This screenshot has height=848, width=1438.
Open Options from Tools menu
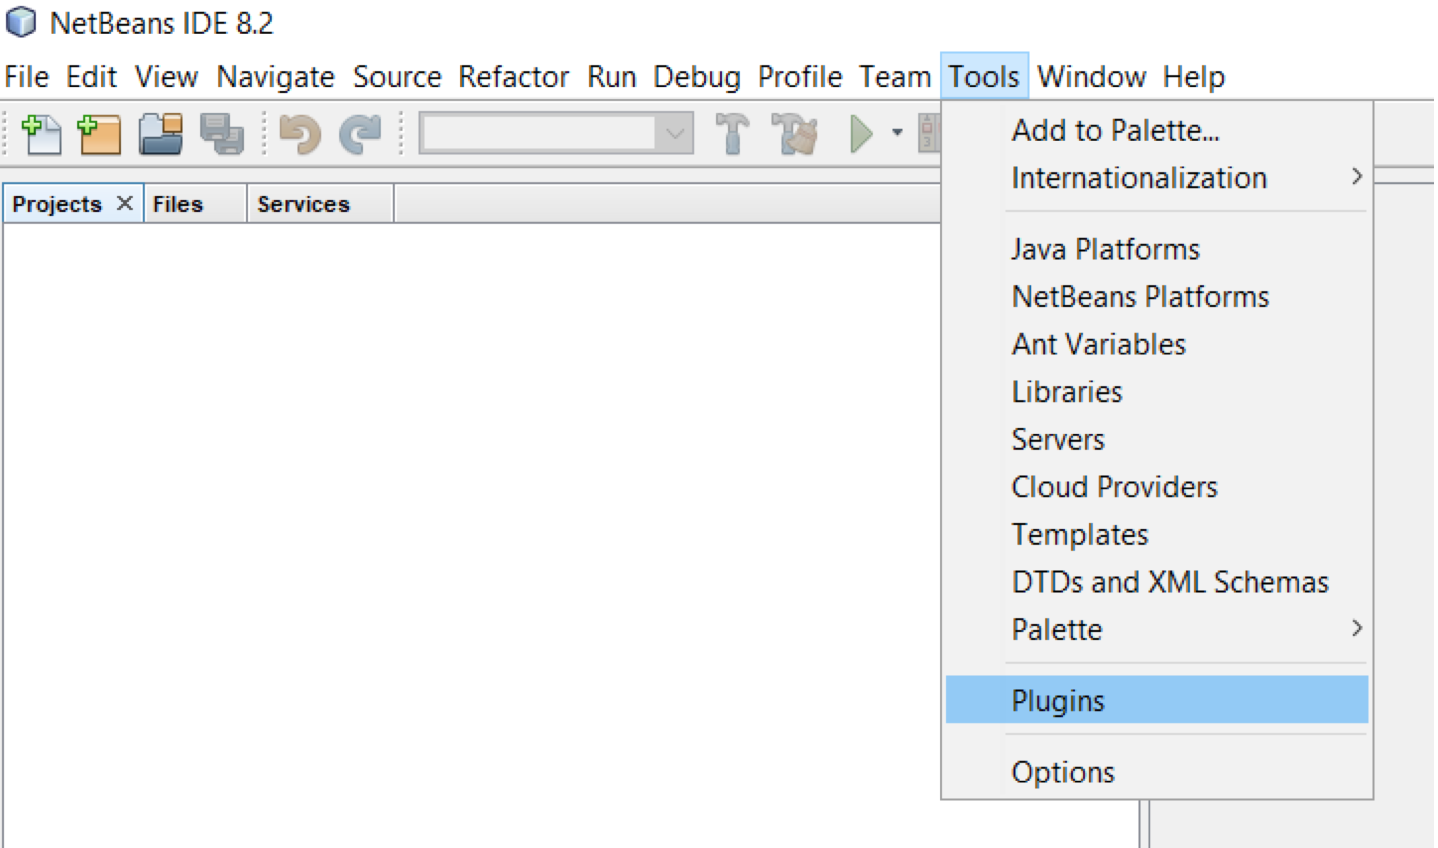coord(1157,772)
